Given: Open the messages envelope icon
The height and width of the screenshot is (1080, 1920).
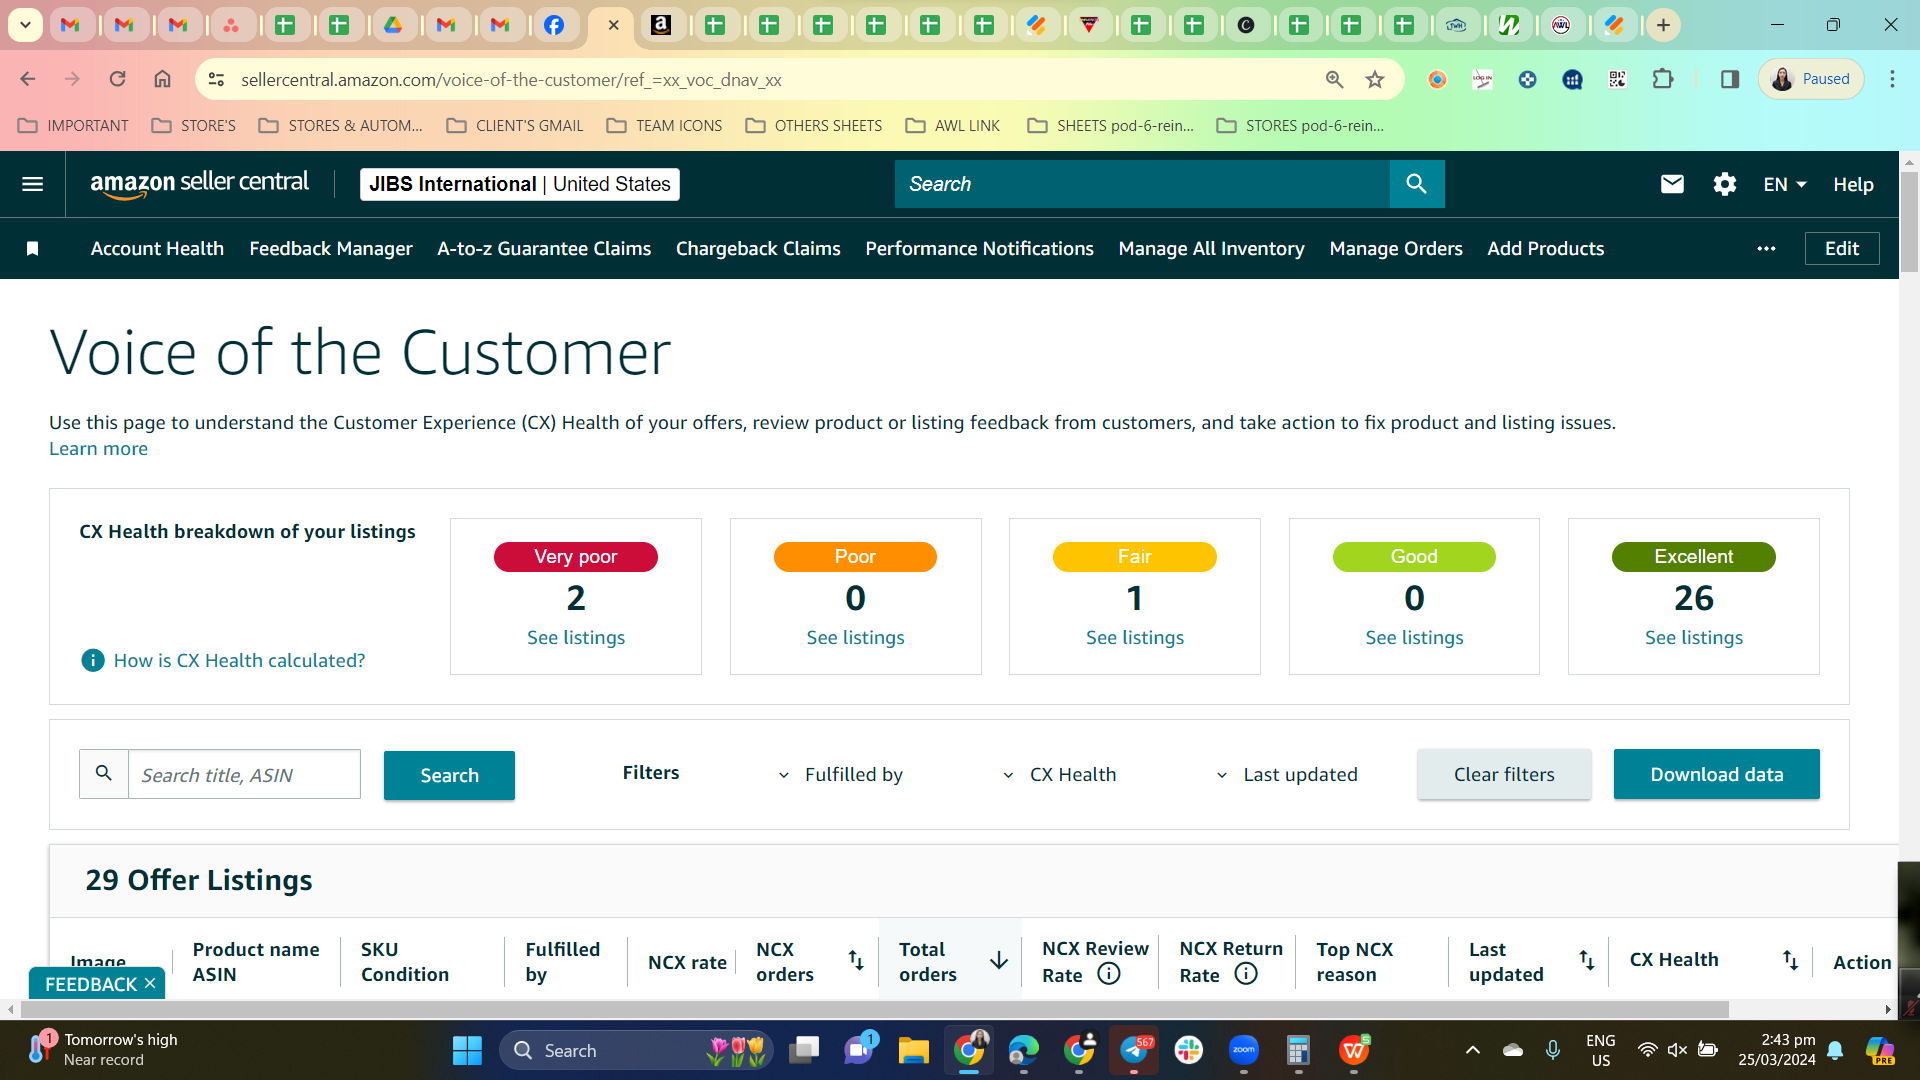Looking at the screenshot, I should (1672, 184).
